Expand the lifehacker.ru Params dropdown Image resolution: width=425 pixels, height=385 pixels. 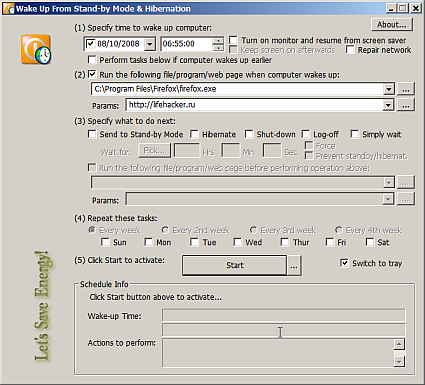click(388, 105)
